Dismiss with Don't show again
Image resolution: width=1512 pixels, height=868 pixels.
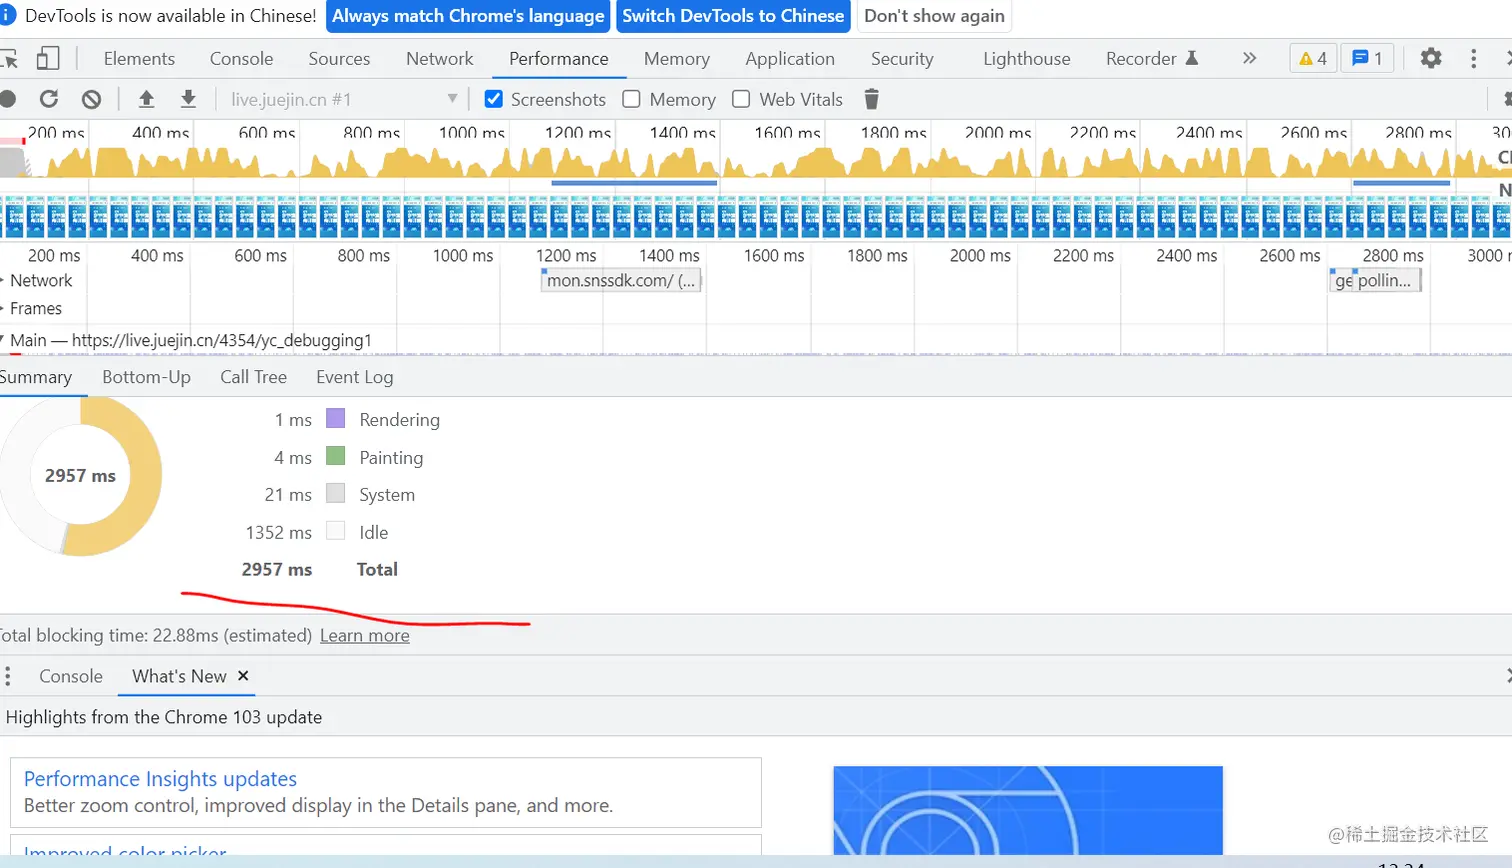934,16
